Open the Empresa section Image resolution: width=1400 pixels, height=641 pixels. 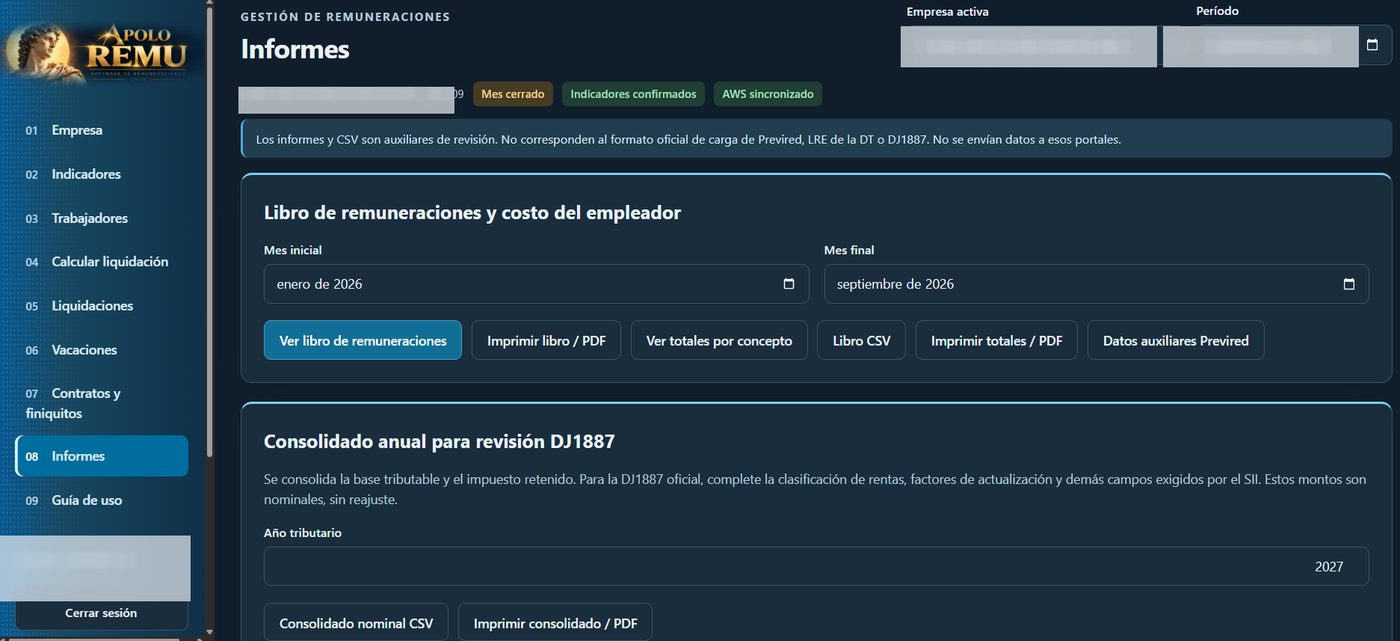pyautogui.click(x=101, y=130)
